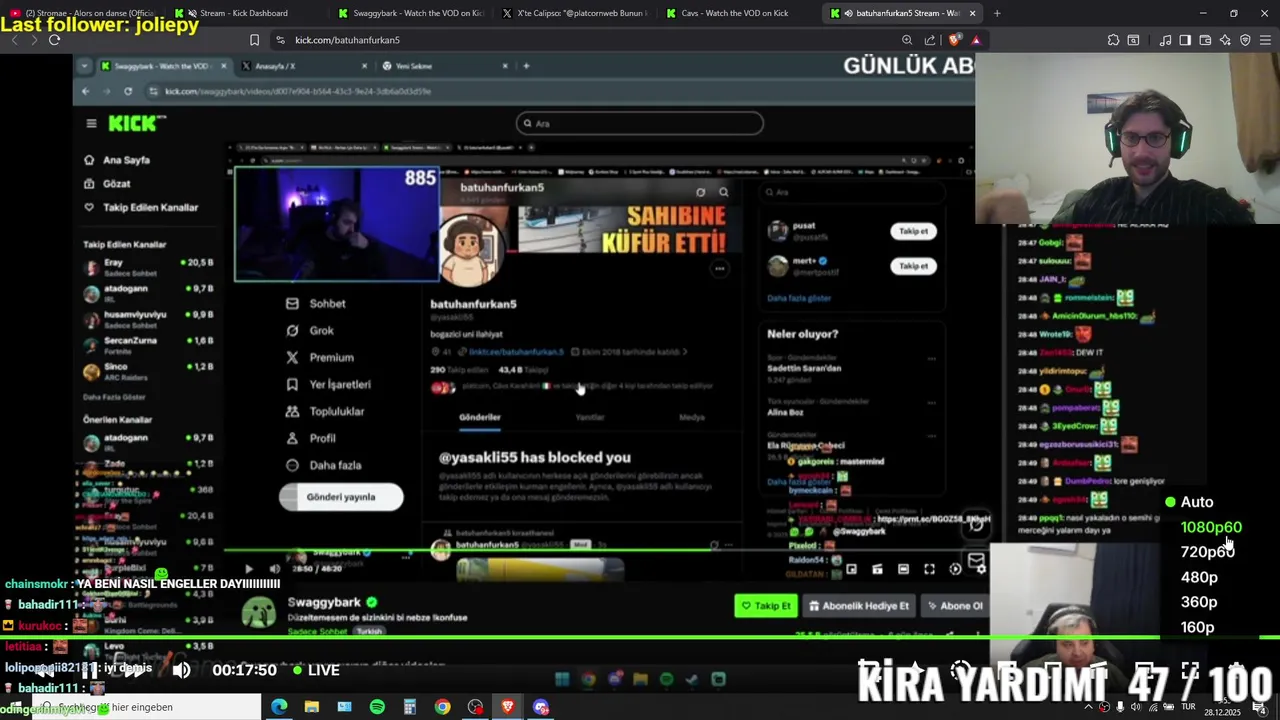Open Grok in streamed X menu
This screenshot has width=1280, height=720.
pyautogui.click(x=310, y=330)
